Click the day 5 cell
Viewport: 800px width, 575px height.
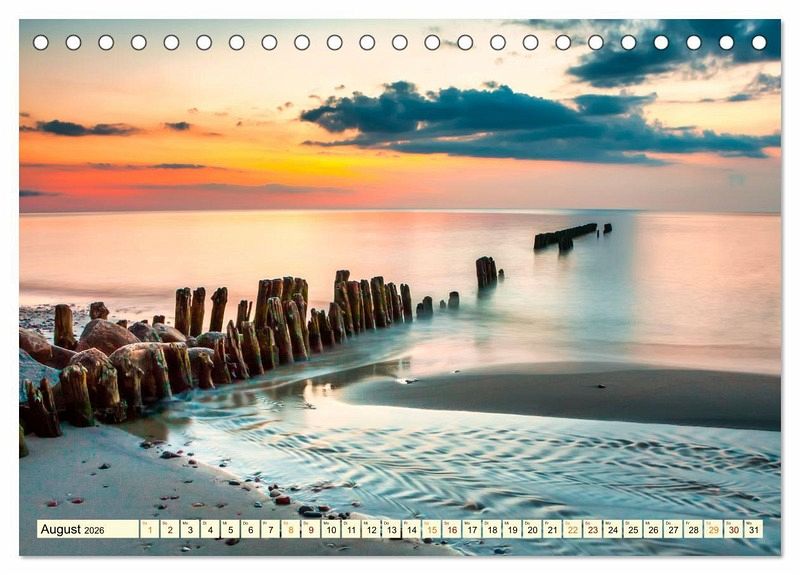230,529
